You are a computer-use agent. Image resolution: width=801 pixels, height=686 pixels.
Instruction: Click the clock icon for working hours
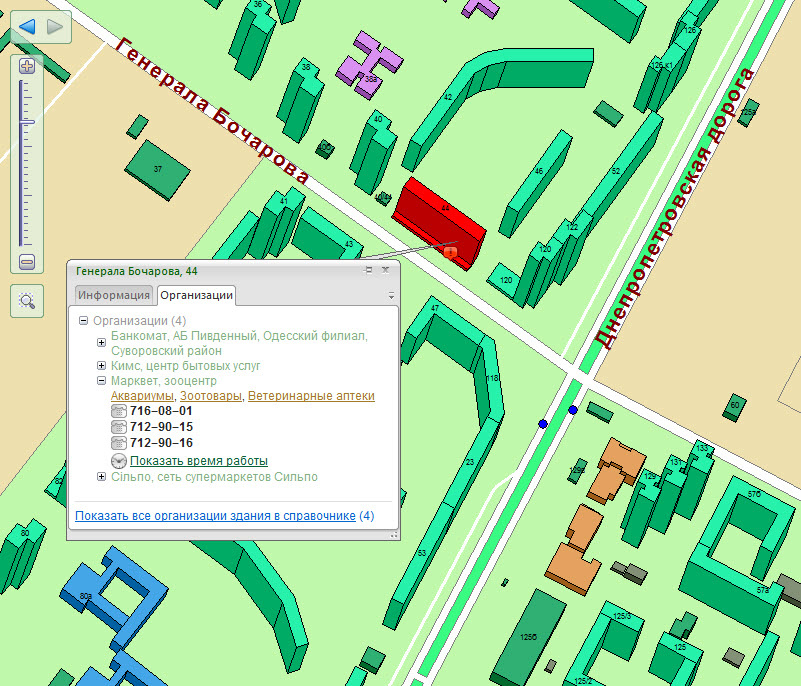tap(119, 461)
